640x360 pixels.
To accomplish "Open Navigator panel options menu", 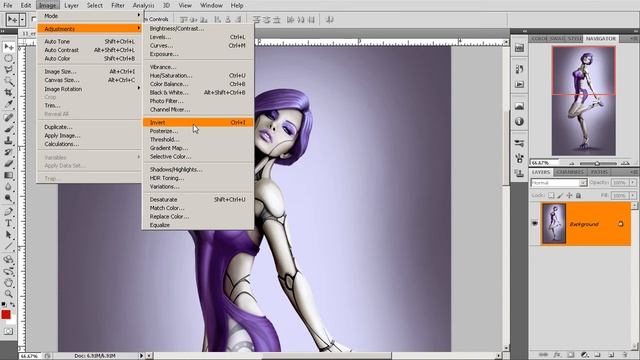I will pyautogui.click(x=633, y=38).
